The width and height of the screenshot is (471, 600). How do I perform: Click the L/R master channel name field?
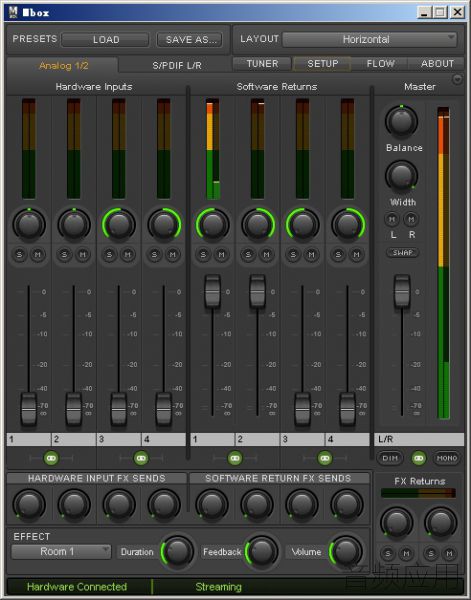[x=419, y=439]
